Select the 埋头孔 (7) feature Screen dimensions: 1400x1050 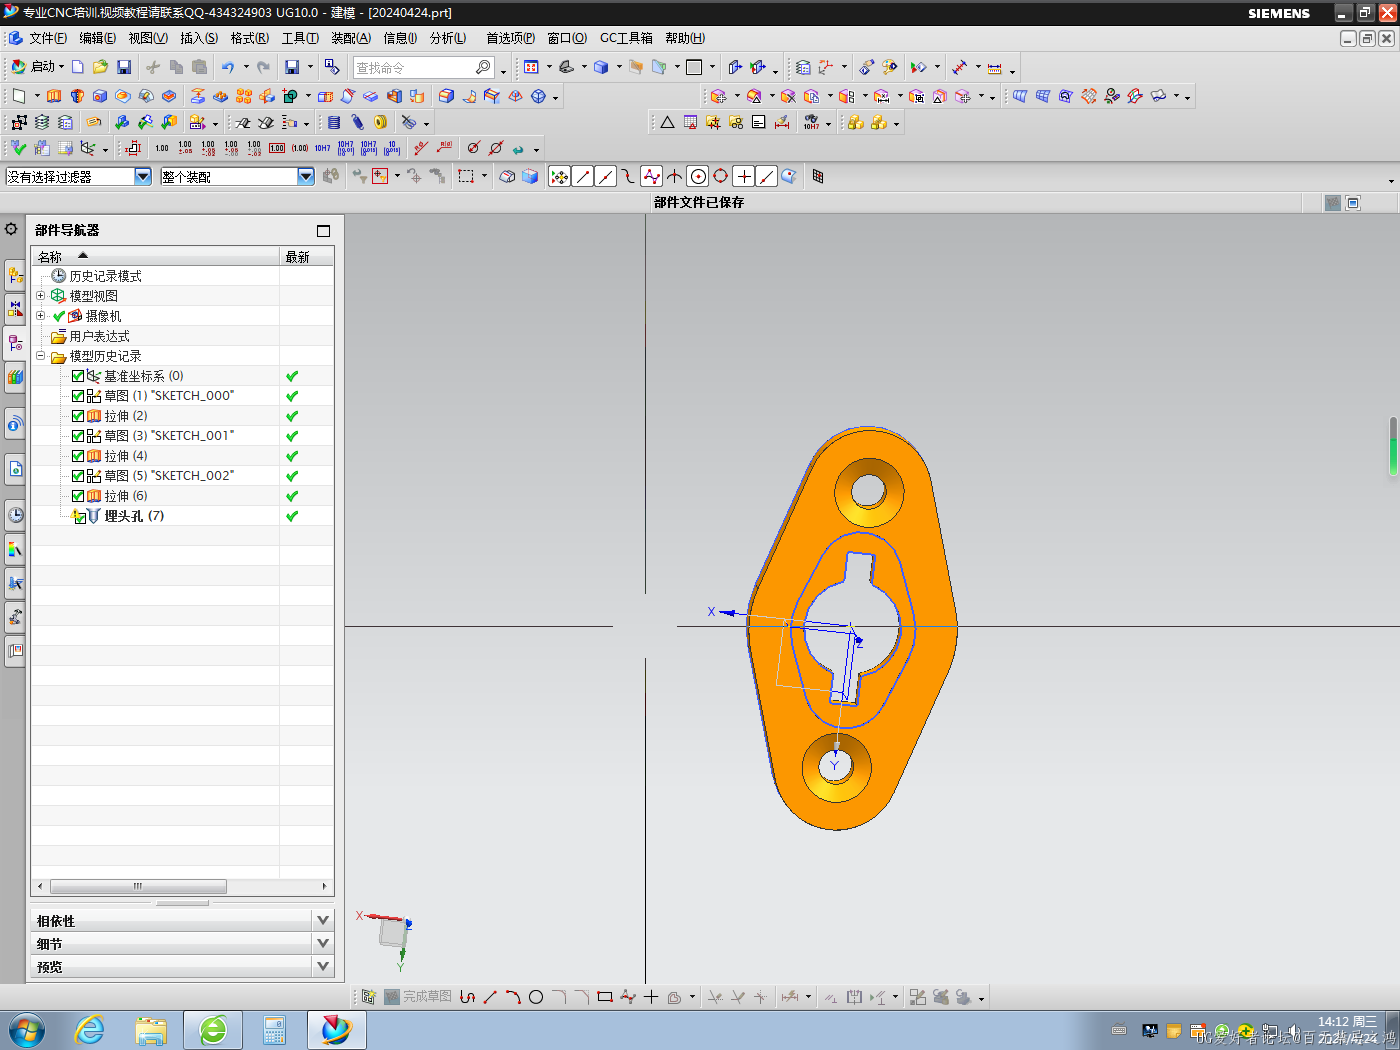point(134,516)
